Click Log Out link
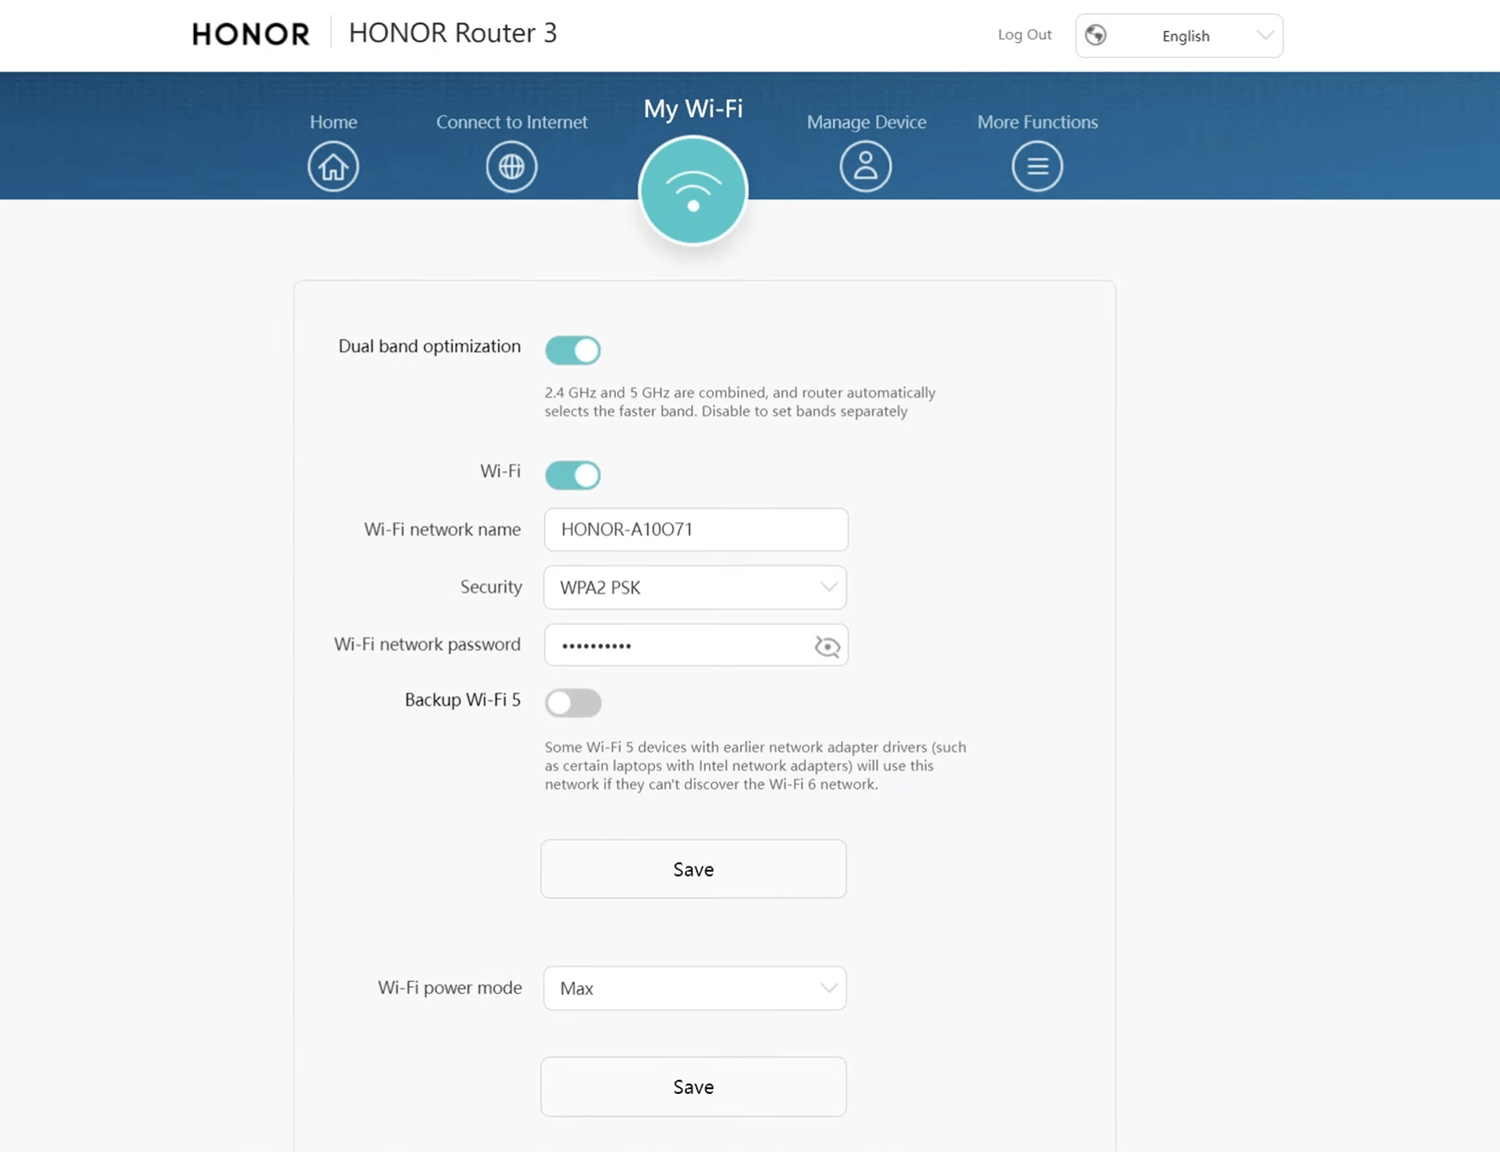 coord(1024,35)
